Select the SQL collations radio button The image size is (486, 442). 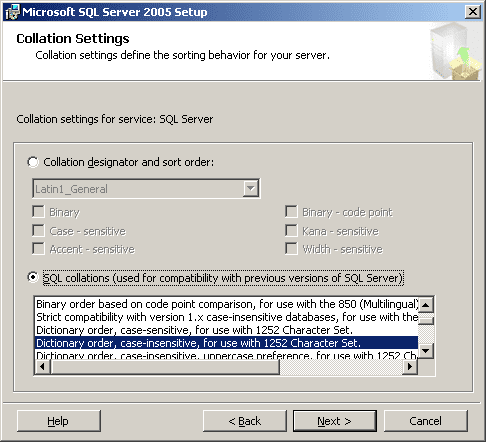(33, 277)
